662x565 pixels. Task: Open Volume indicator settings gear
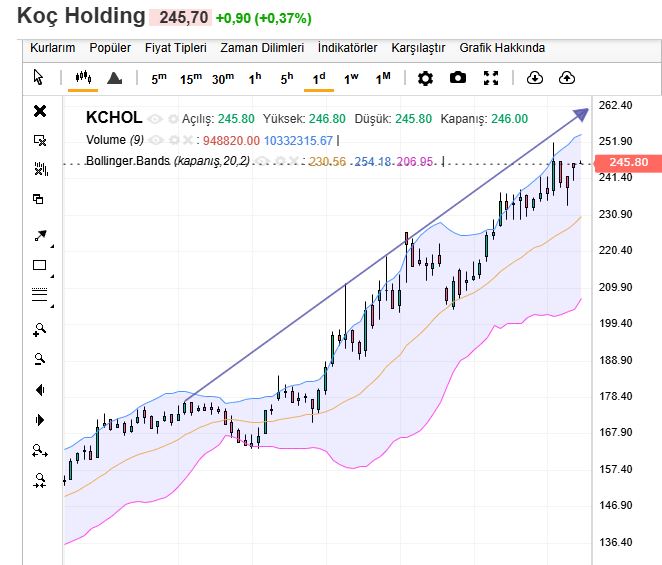174,140
